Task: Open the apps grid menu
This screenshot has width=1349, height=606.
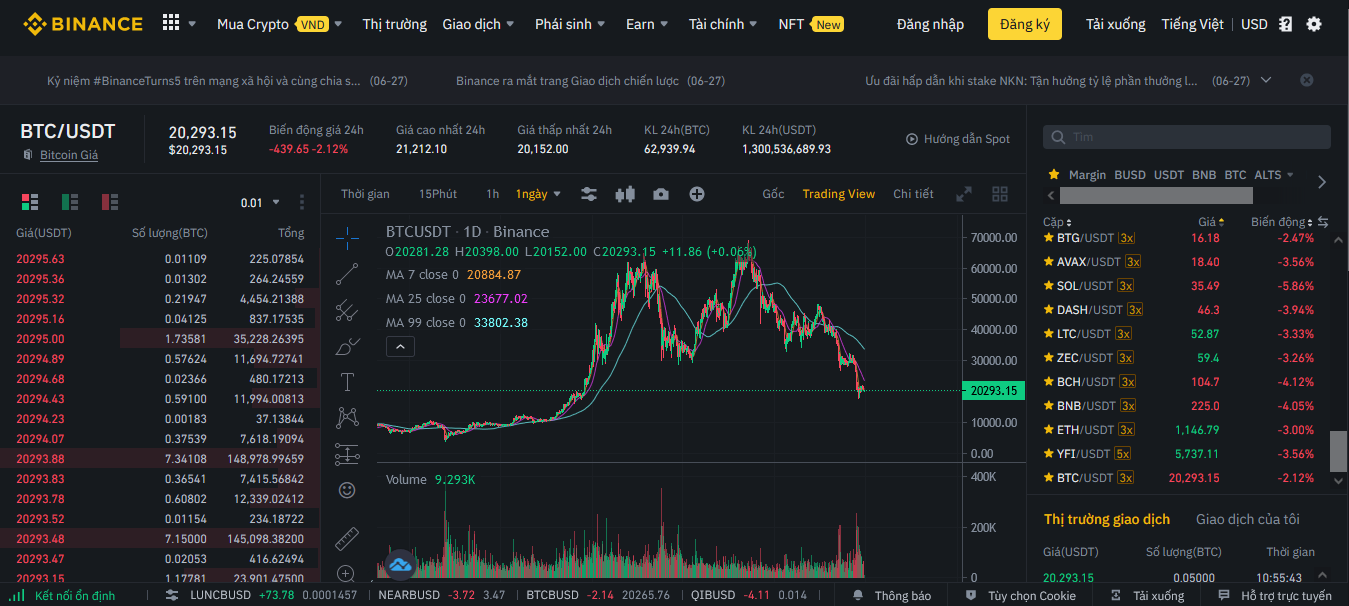Action: 171,23
